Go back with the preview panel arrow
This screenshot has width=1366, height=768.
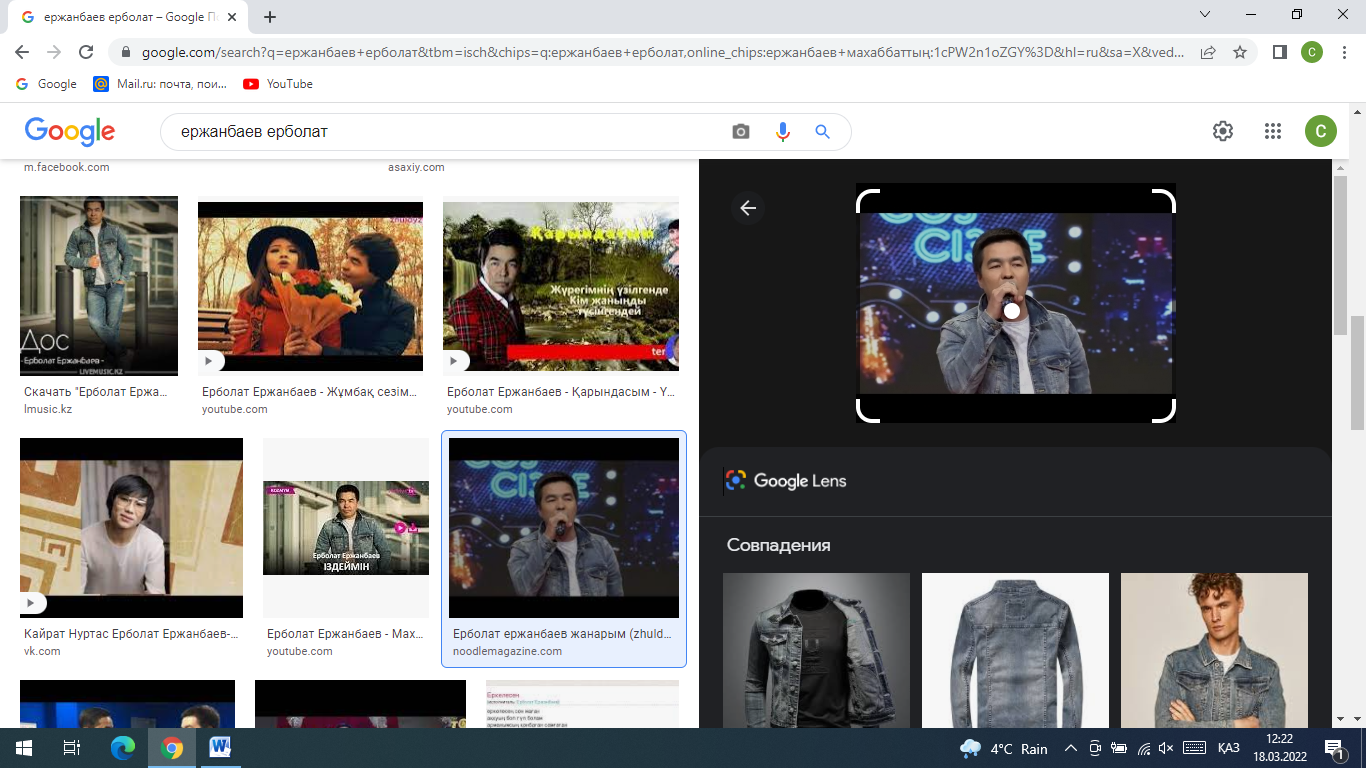click(748, 208)
